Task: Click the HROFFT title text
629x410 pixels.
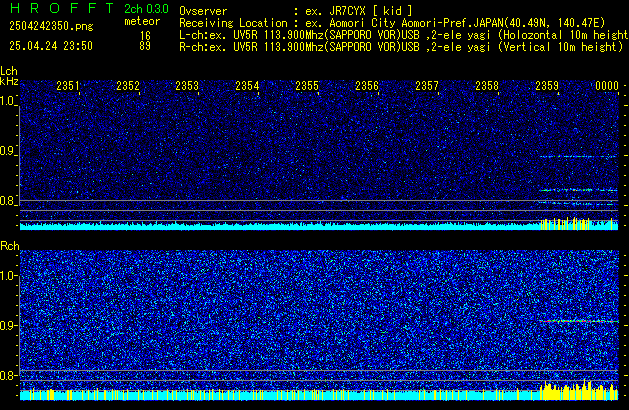Action: point(62,8)
